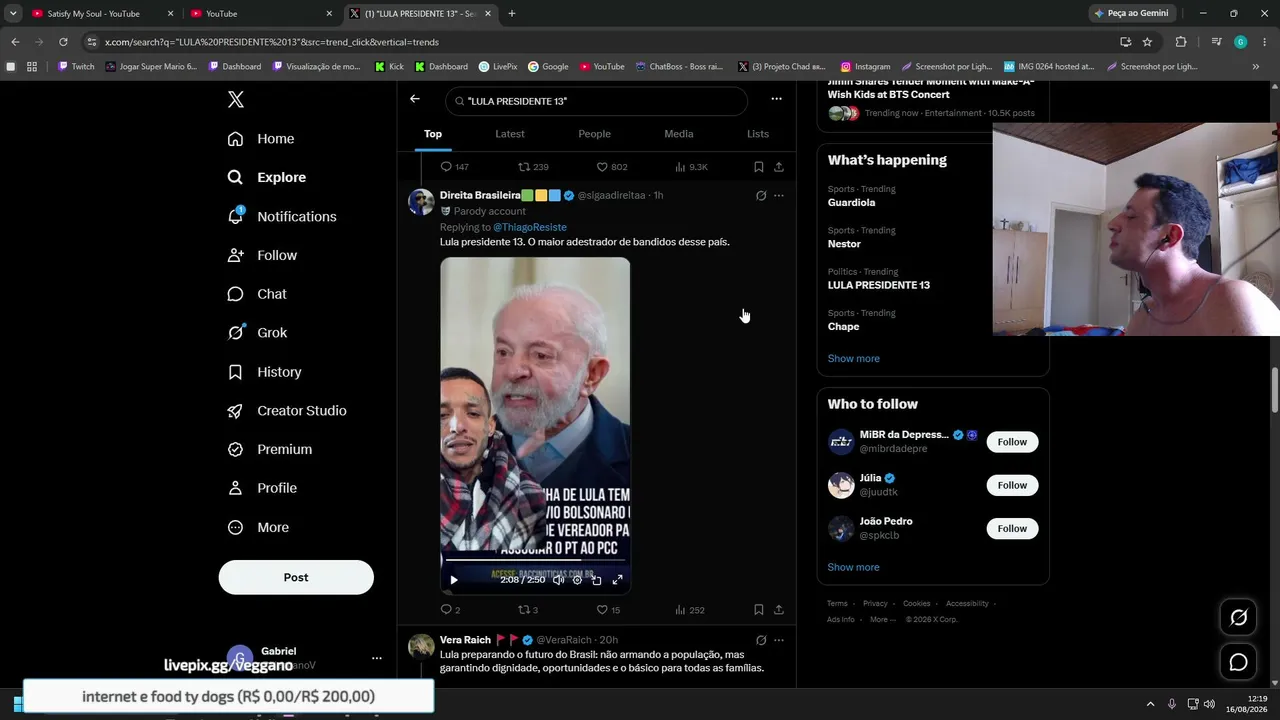Open Premium in the sidebar

click(269, 449)
